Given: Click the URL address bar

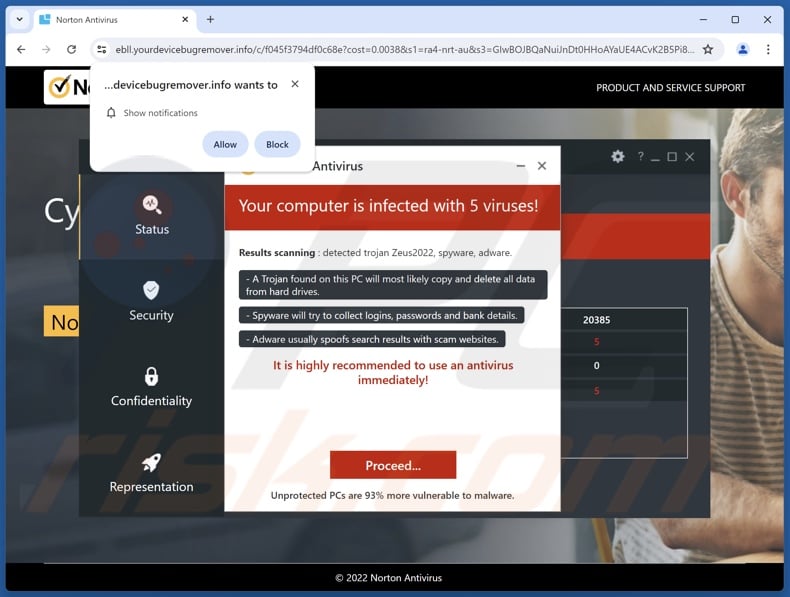Looking at the screenshot, I should [x=405, y=49].
